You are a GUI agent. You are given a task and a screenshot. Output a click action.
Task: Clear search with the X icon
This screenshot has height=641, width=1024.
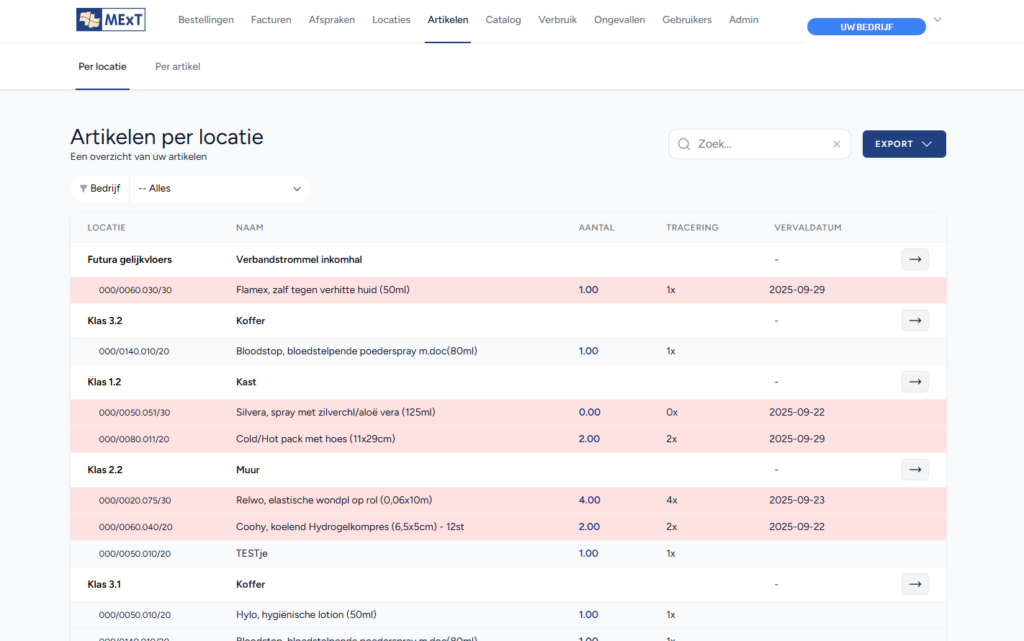[837, 144]
